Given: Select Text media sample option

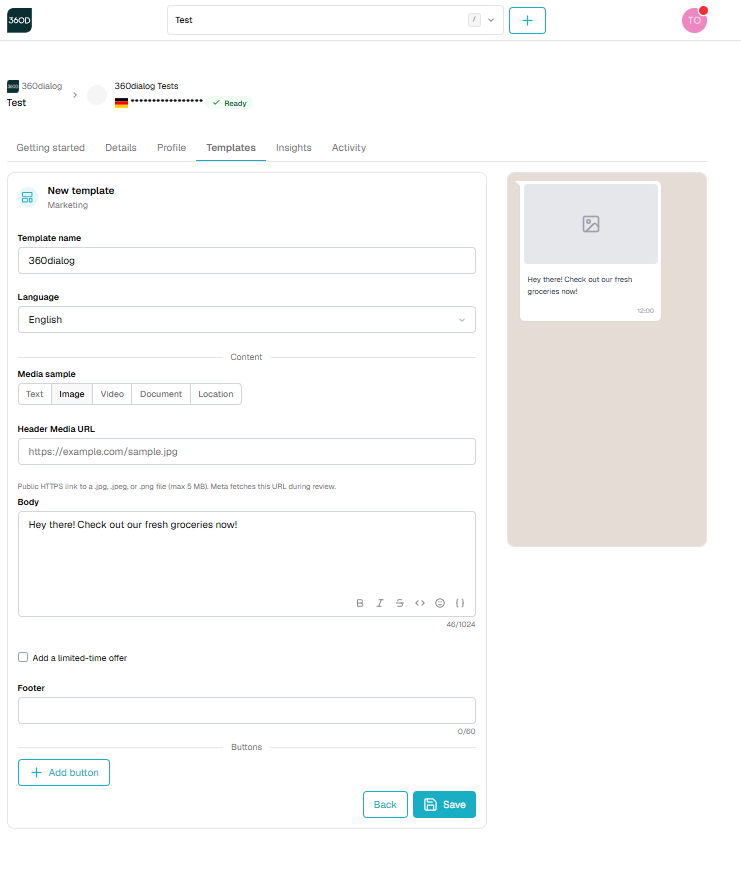Looking at the screenshot, I should tap(34, 394).
